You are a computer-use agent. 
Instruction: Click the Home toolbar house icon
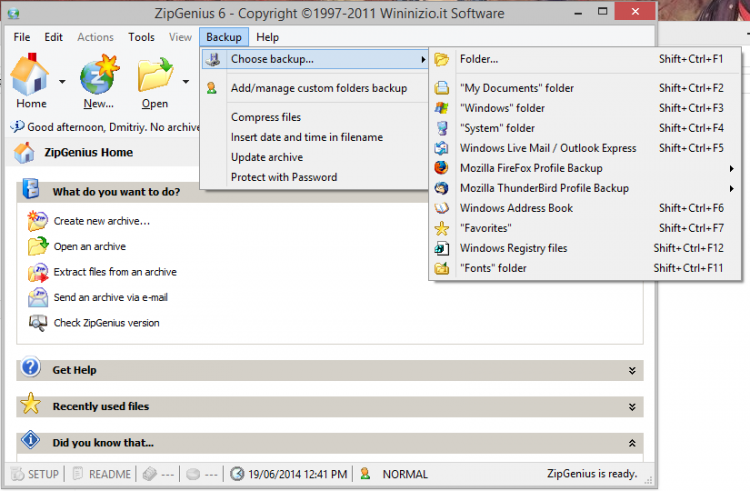click(x=30, y=74)
